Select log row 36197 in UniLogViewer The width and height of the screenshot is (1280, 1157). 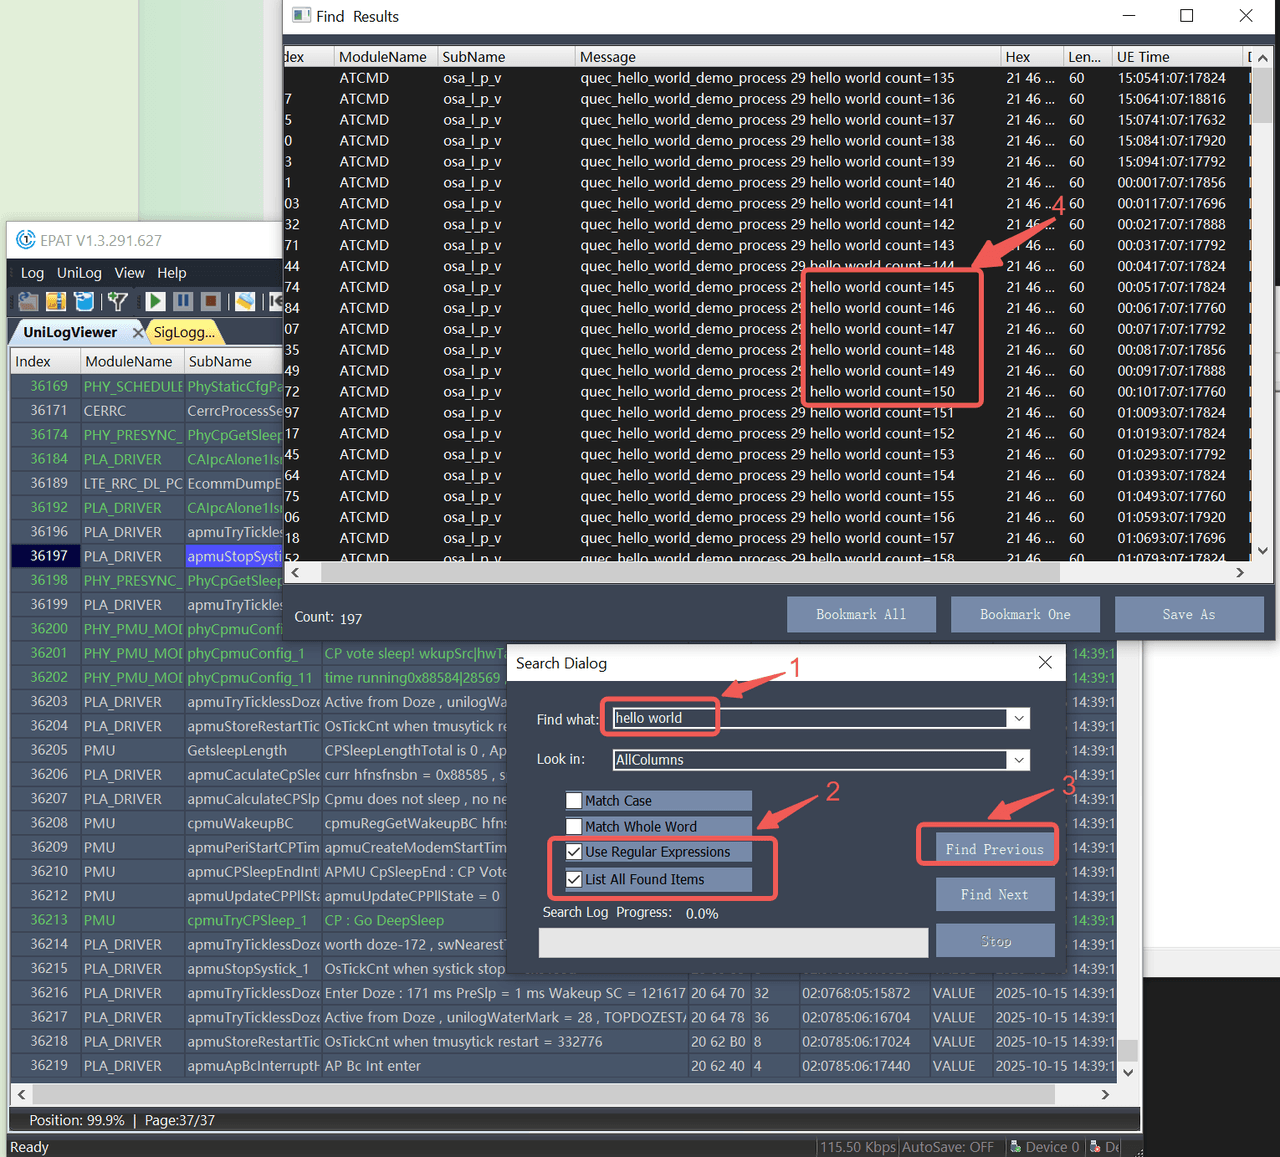(x=147, y=556)
